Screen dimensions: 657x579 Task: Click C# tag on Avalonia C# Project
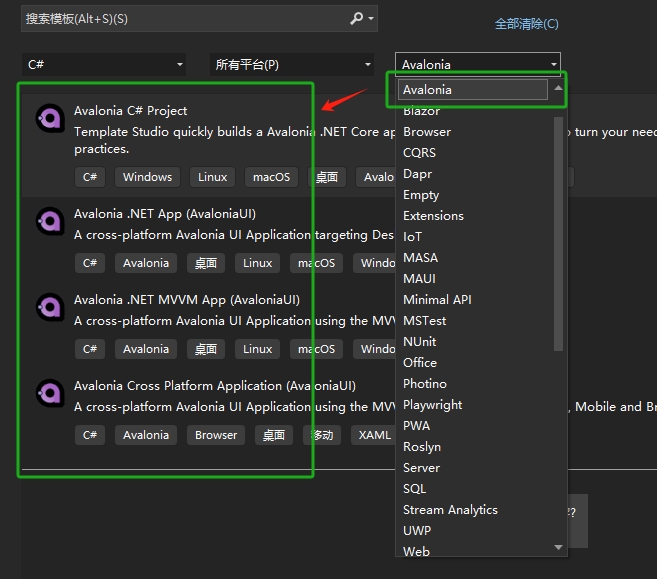90,177
